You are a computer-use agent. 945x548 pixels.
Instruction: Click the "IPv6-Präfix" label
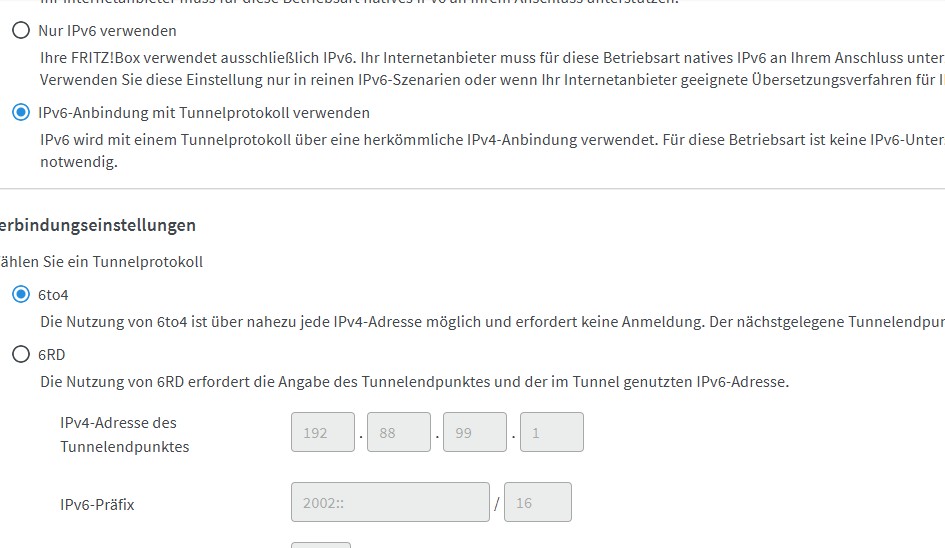(97, 504)
